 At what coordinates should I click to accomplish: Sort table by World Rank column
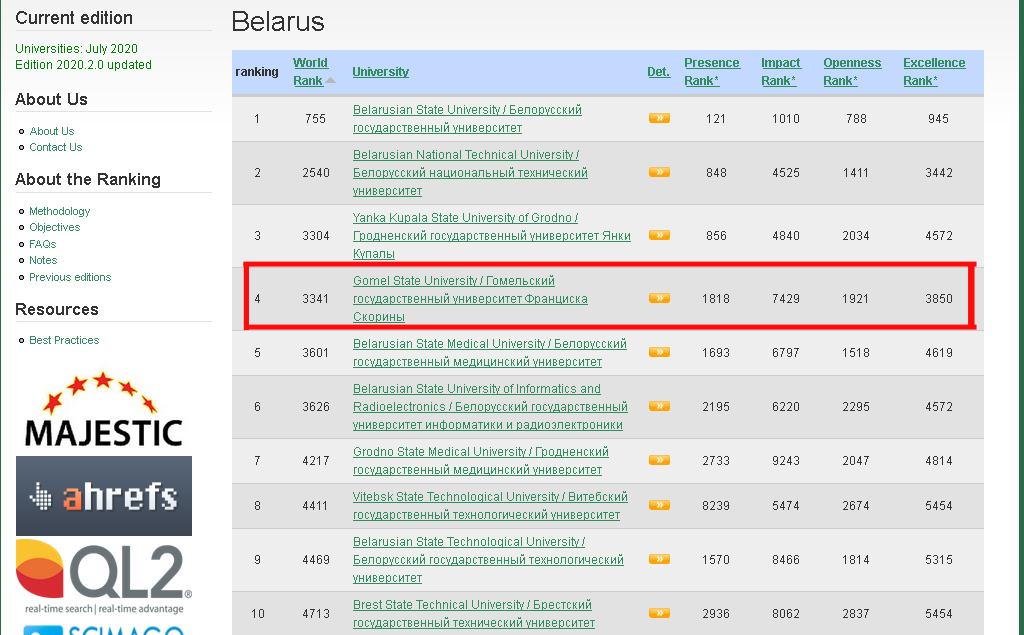point(310,72)
